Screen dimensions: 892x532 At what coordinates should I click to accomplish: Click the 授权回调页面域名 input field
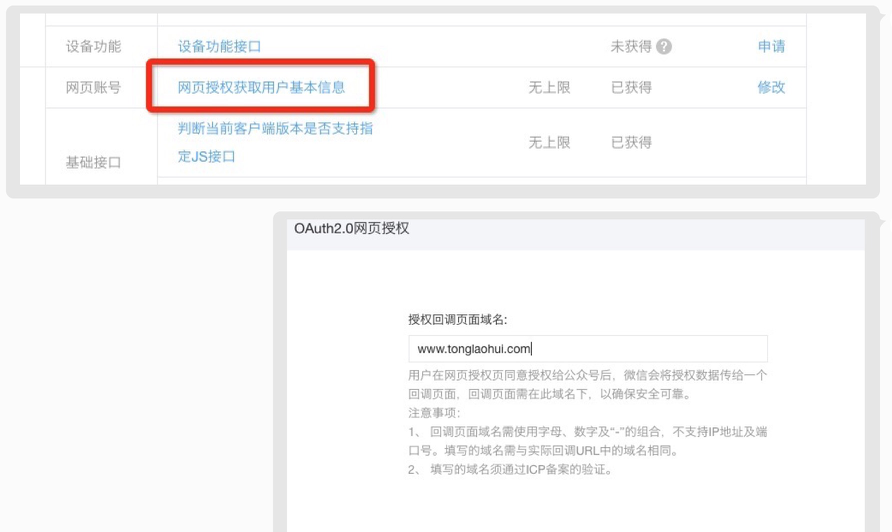coord(587,349)
